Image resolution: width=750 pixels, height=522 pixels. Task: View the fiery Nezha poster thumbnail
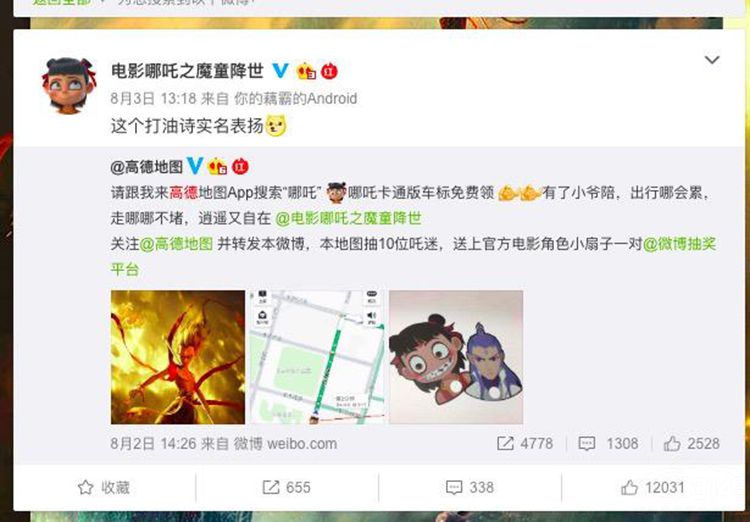click(x=178, y=357)
